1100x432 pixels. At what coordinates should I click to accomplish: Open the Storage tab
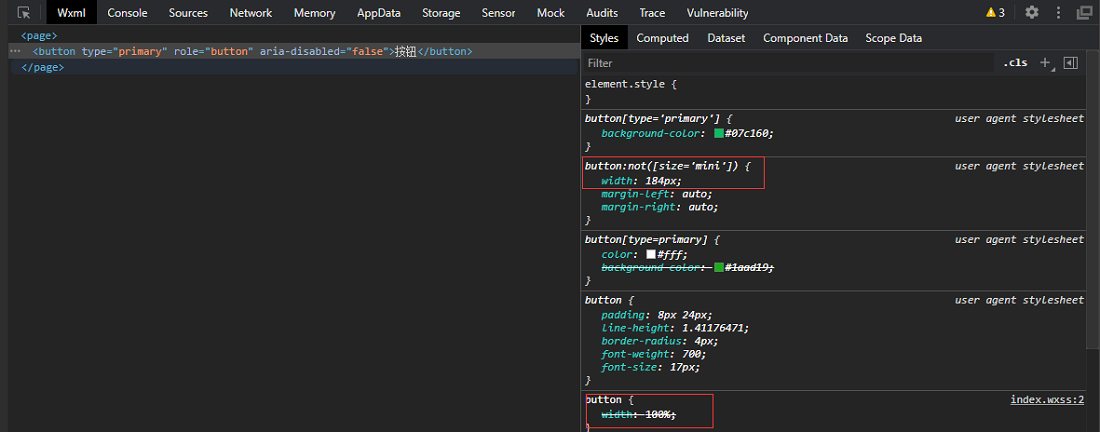tap(441, 13)
